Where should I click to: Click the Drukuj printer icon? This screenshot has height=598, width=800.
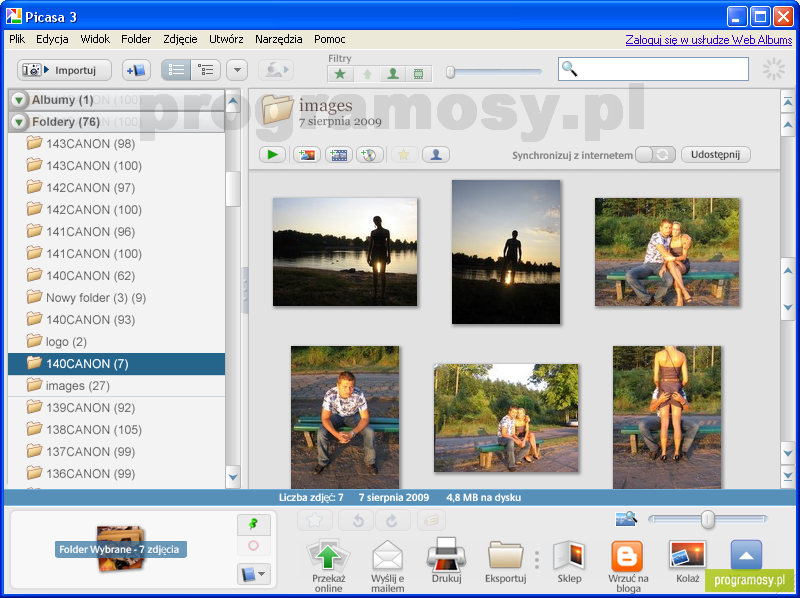coord(446,560)
